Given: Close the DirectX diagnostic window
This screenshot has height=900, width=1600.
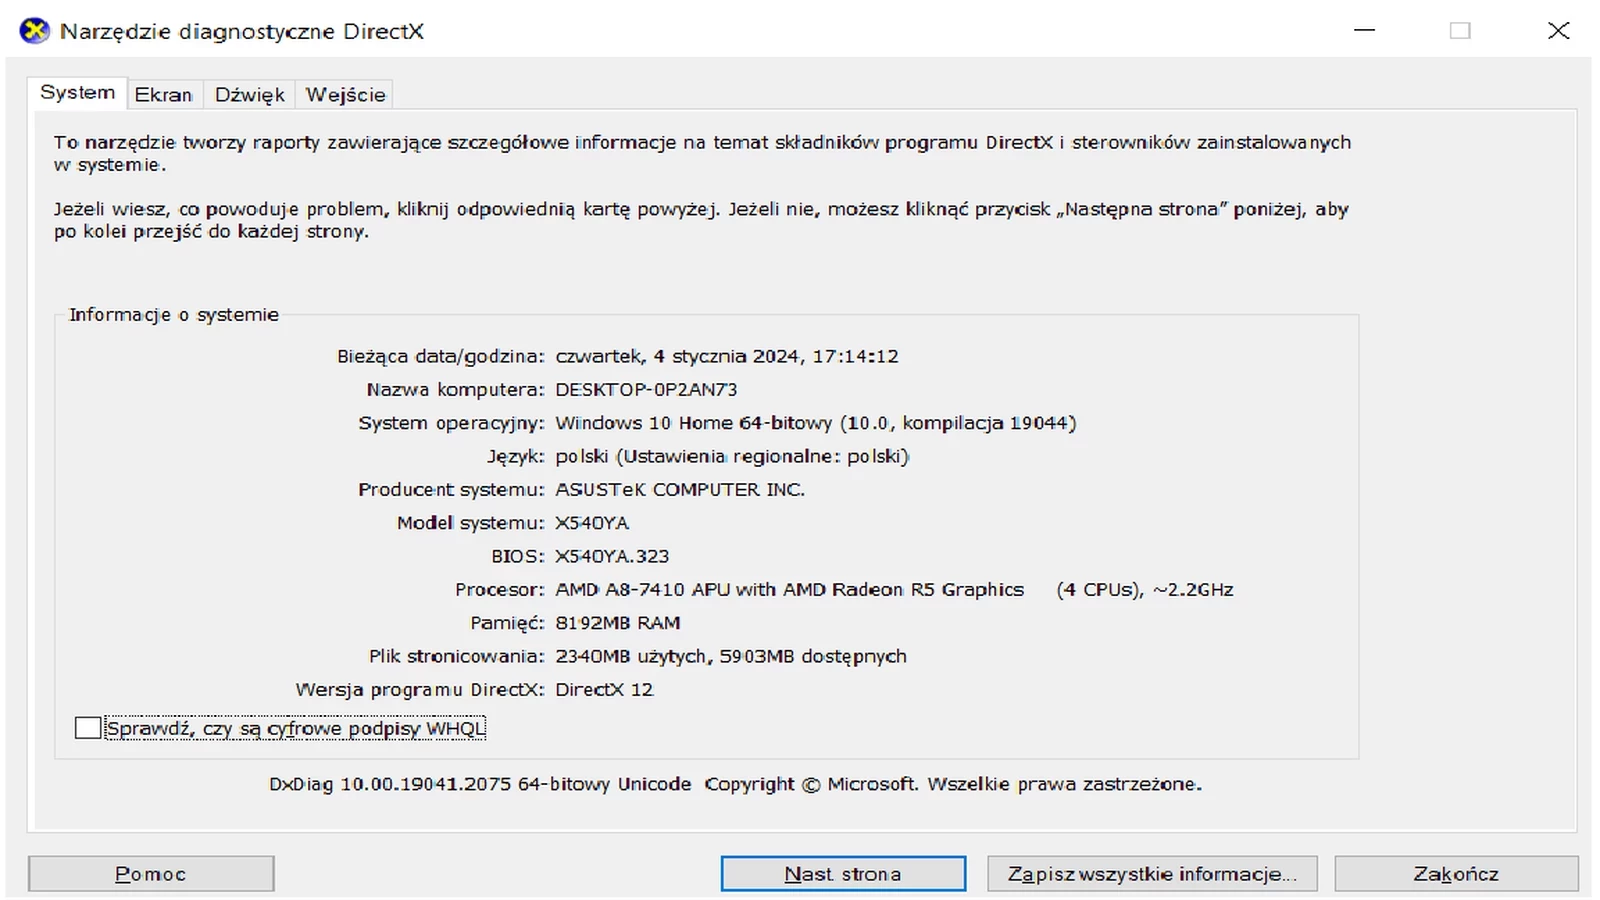Looking at the screenshot, I should coord(1558,31).
